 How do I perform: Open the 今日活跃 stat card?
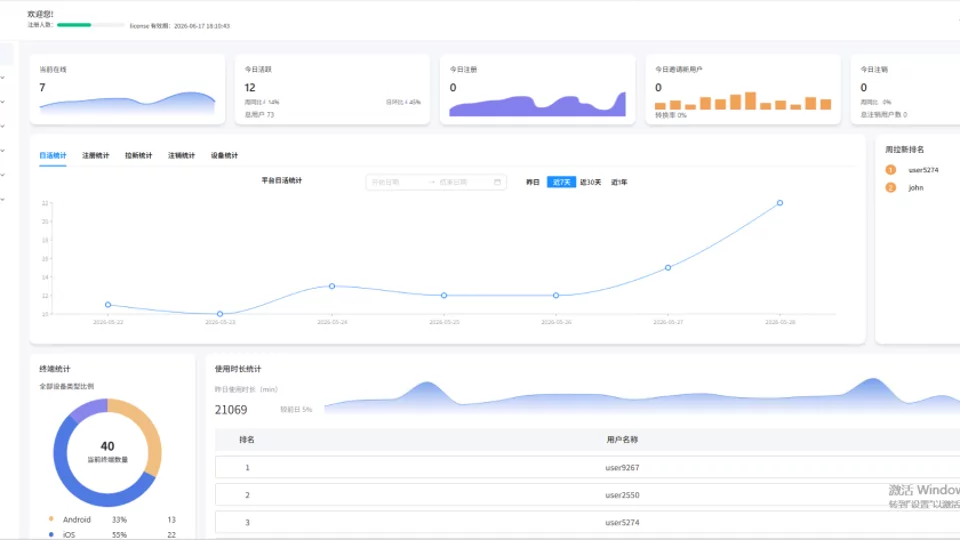click(x=332, y=89)
